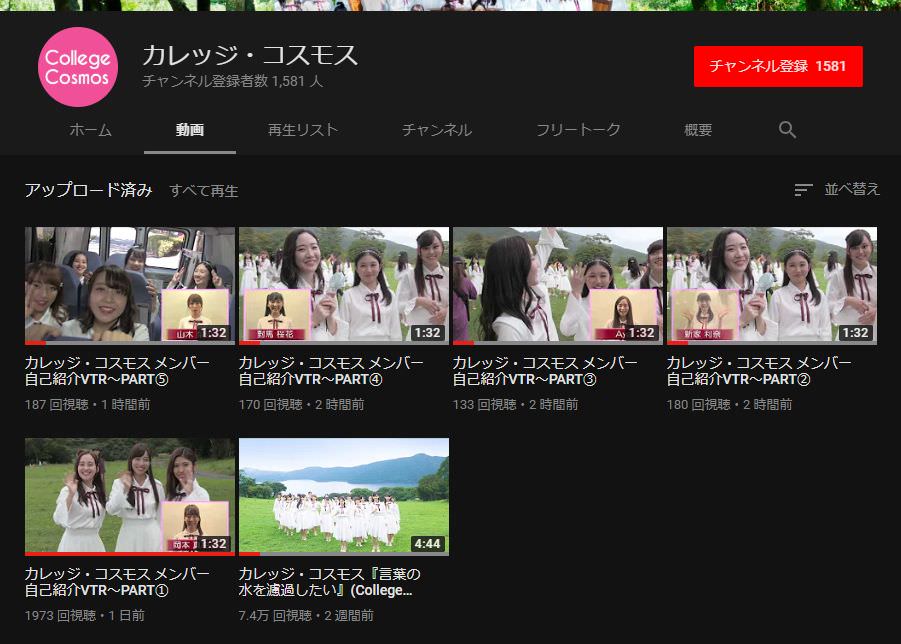
Task: Click 170 回視聴・2 時間前 metadata
Action: [x=302, y=404]
